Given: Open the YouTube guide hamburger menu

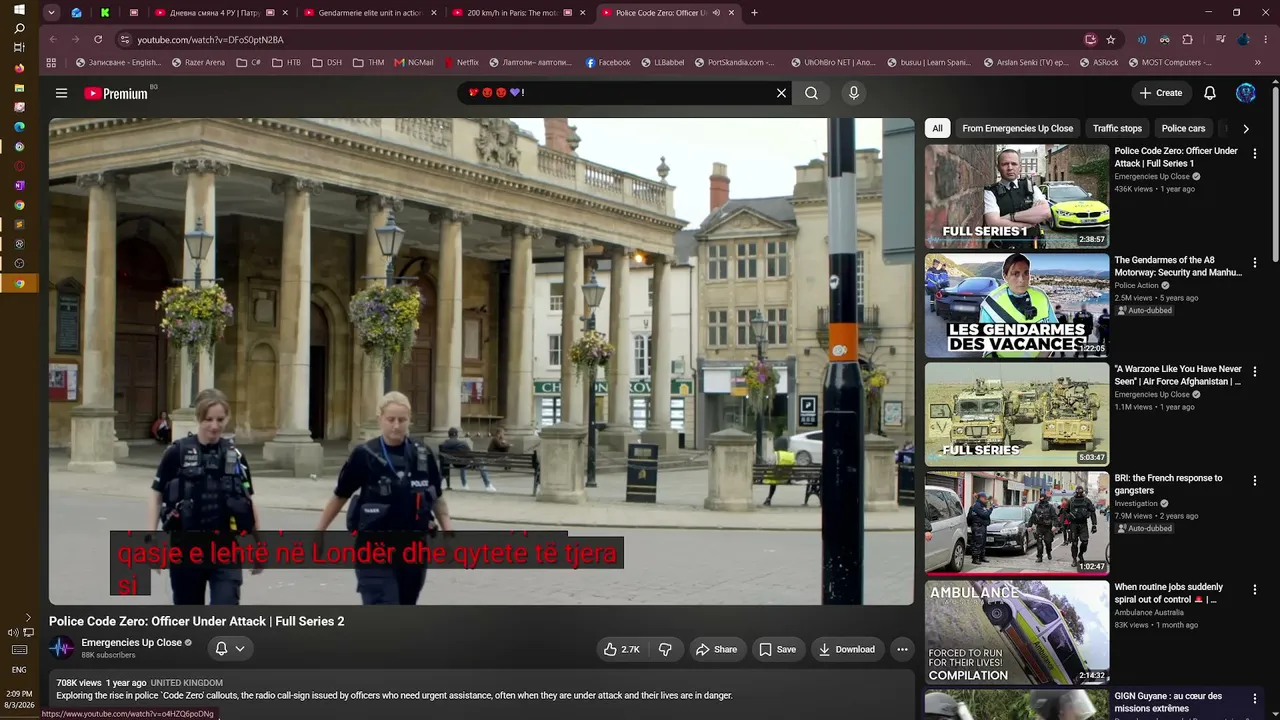Looking at the screenshot, I should tap(61, 93).
